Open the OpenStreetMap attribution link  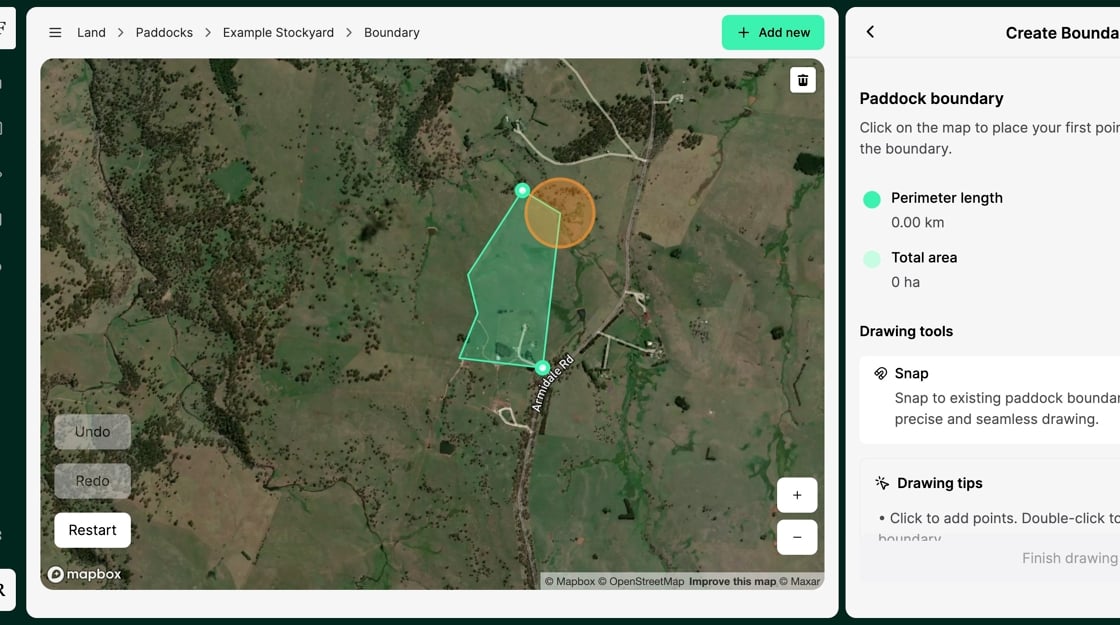[x=641, y=581]
